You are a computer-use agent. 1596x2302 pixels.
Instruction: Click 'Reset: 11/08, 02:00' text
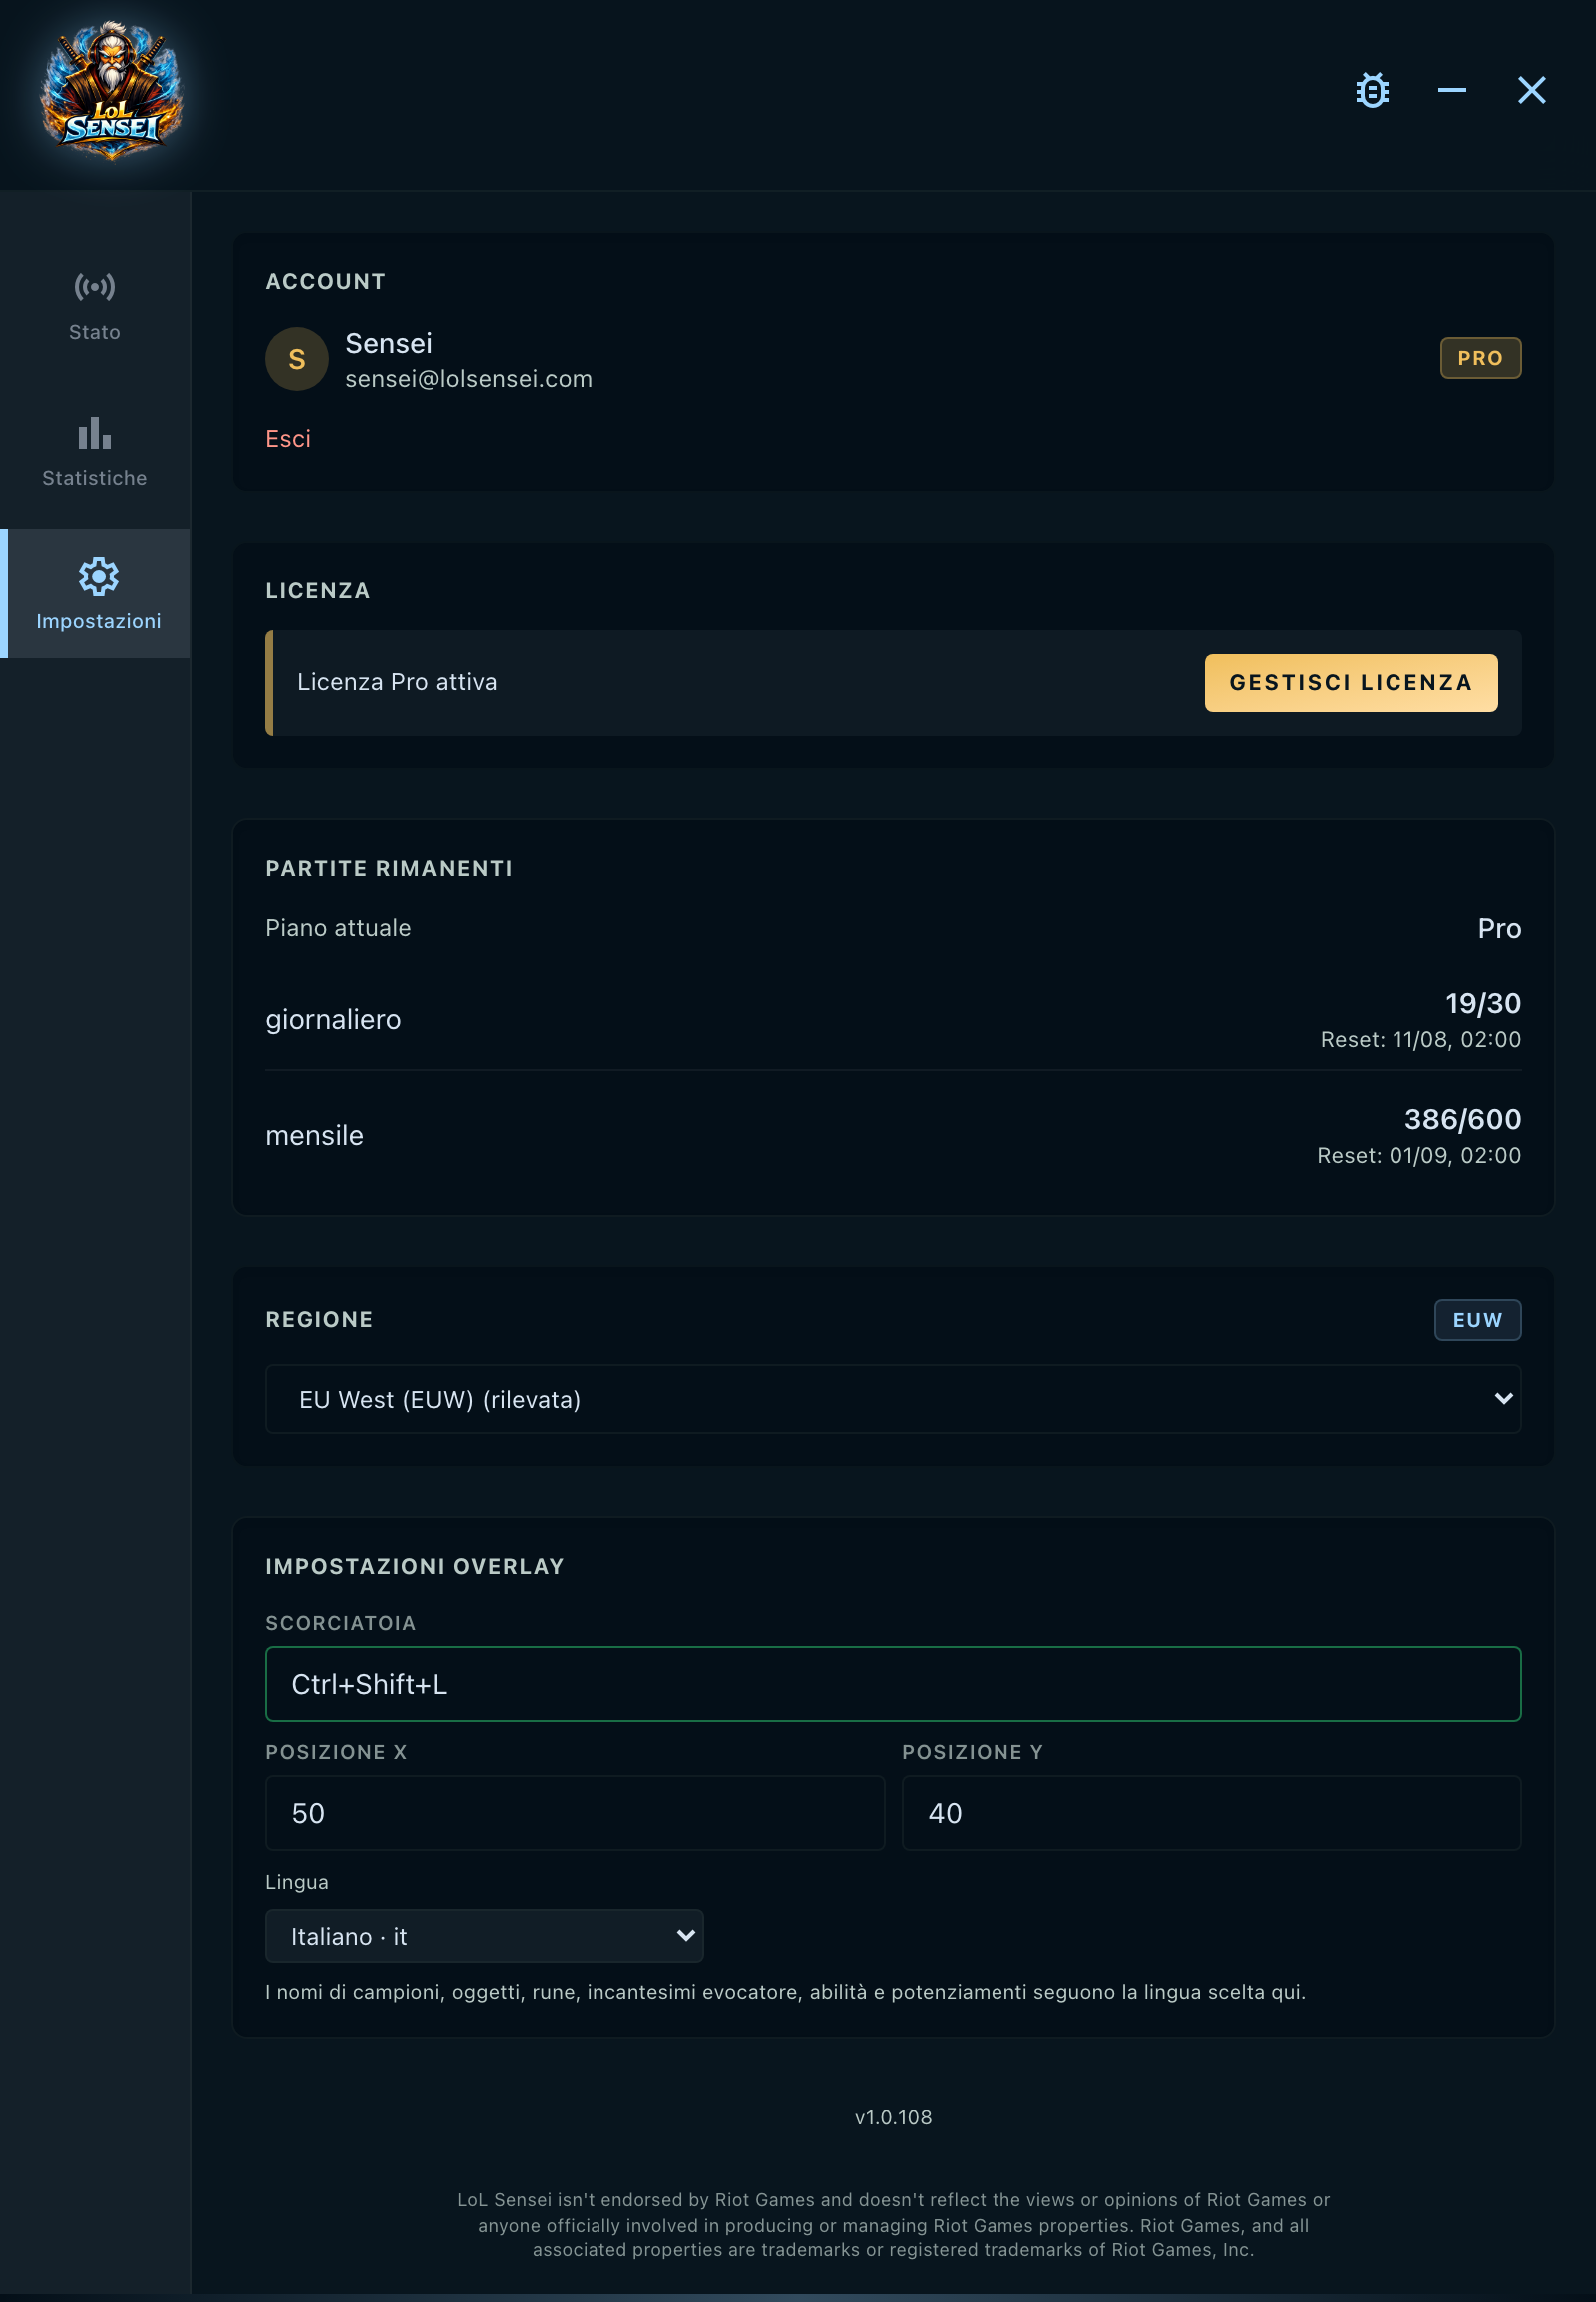pyautogui.click(x=1420, y=1040)
